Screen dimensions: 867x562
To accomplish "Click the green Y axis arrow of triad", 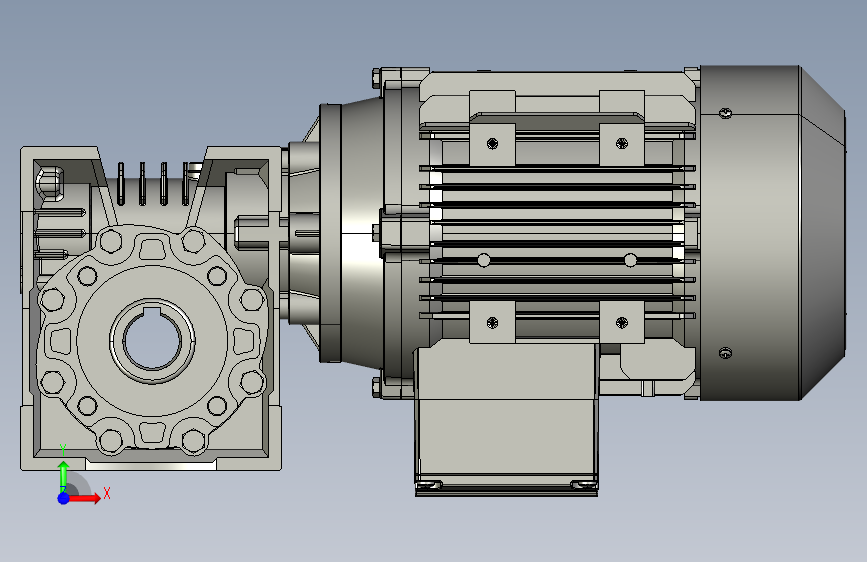I will point(64,476).
